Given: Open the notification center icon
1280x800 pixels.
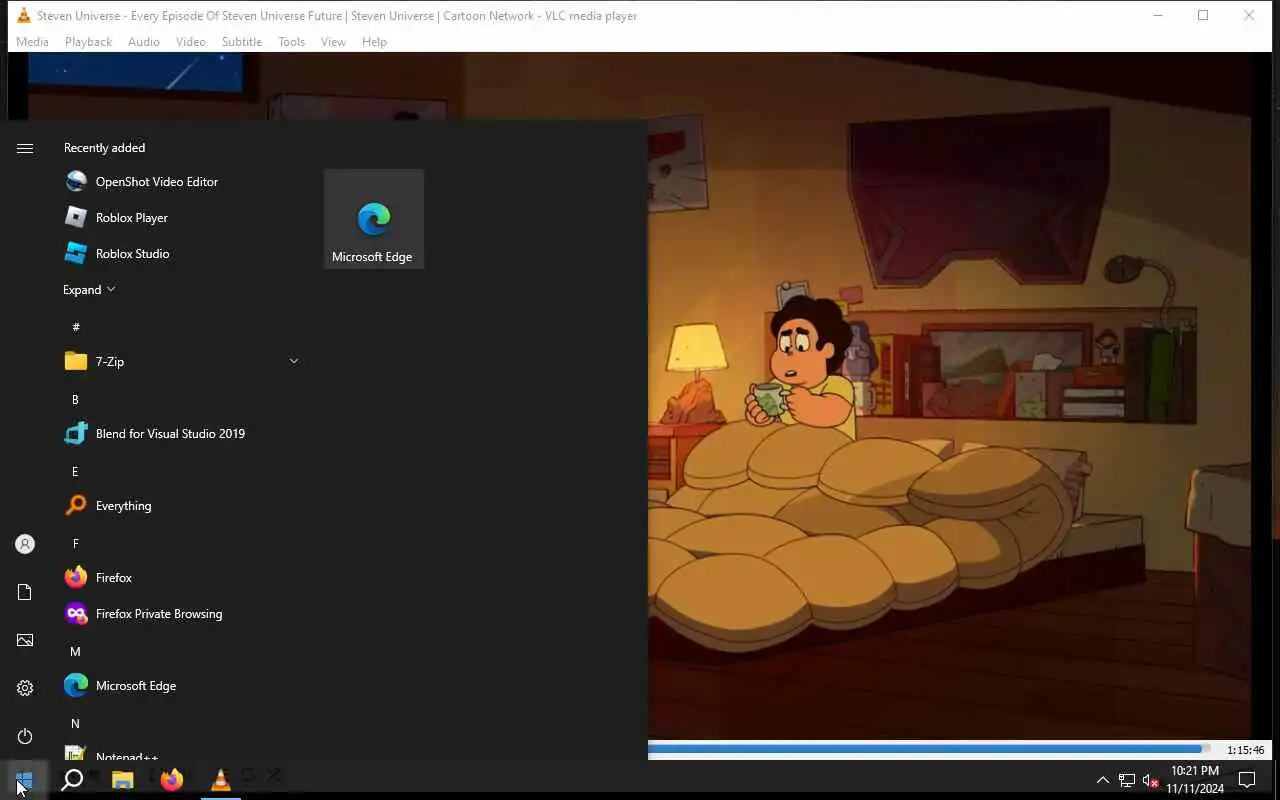Looking at the screenshot, I should 1247,780.
